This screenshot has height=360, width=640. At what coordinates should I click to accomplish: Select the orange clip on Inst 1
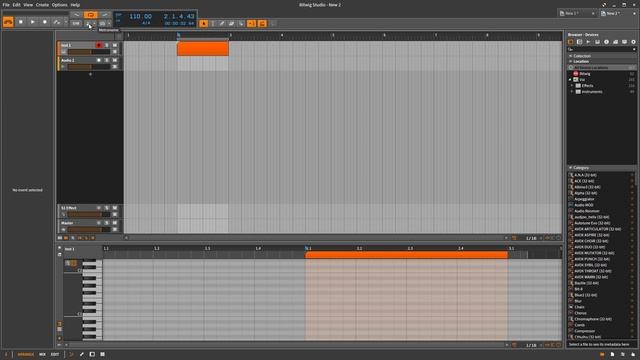203,49
